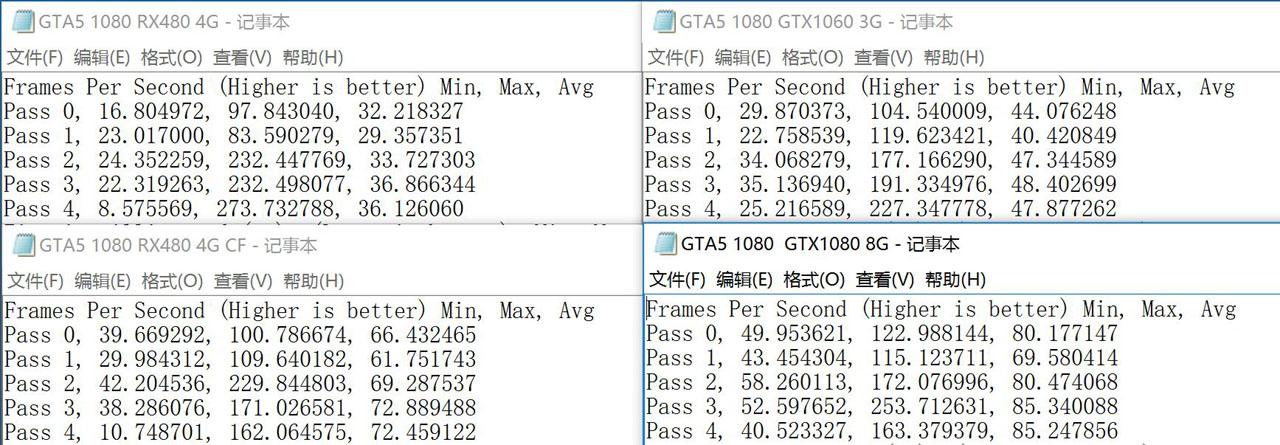Click Notepad icon of GTX1060 3G window
1280x445 pixels.
click(663, 21)
